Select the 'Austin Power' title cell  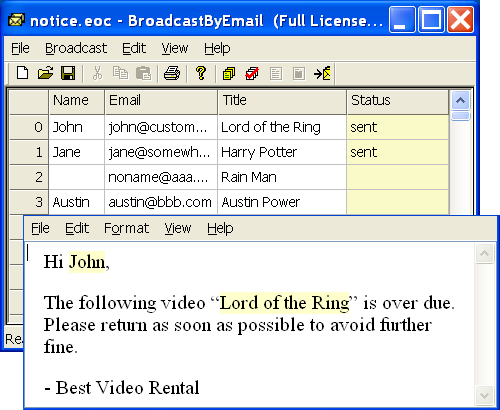[282, 202]
